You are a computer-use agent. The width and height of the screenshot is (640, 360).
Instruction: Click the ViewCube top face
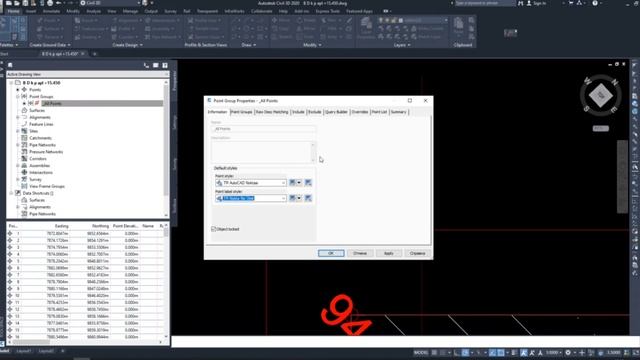(600, 96)
